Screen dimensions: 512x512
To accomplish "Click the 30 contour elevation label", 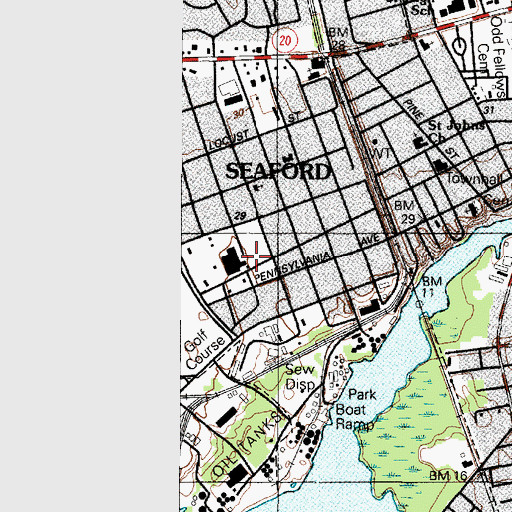I will click(x=239, y=114).
